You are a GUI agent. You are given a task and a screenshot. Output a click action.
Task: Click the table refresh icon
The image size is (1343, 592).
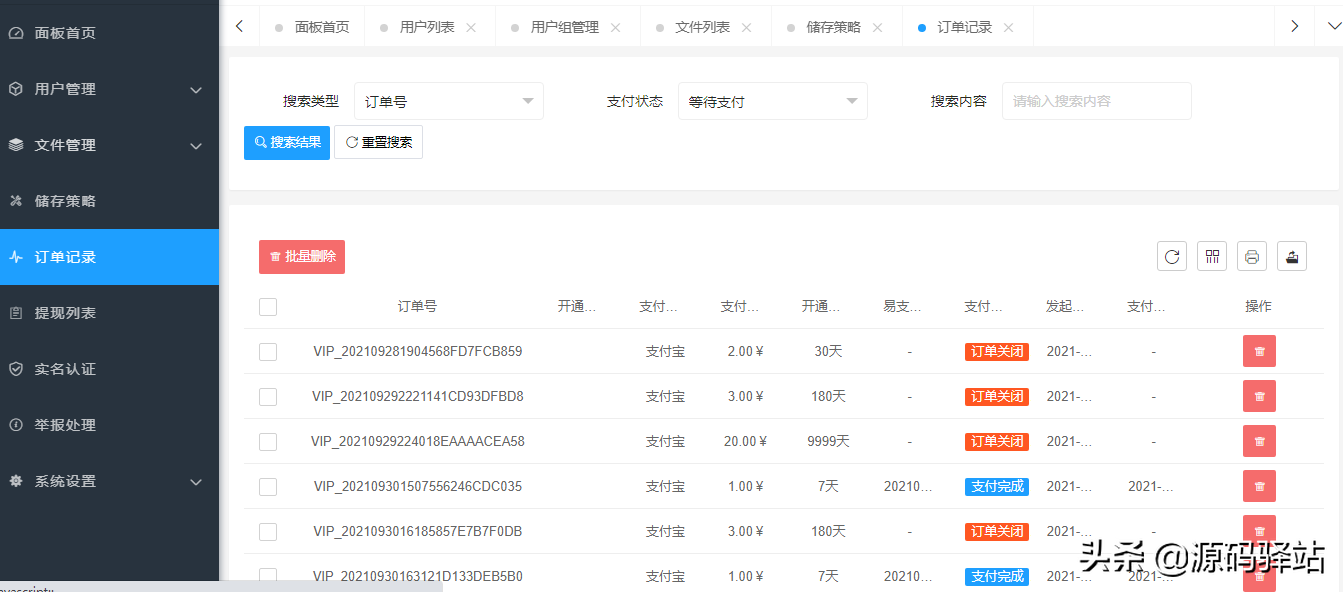point(1172,256)
